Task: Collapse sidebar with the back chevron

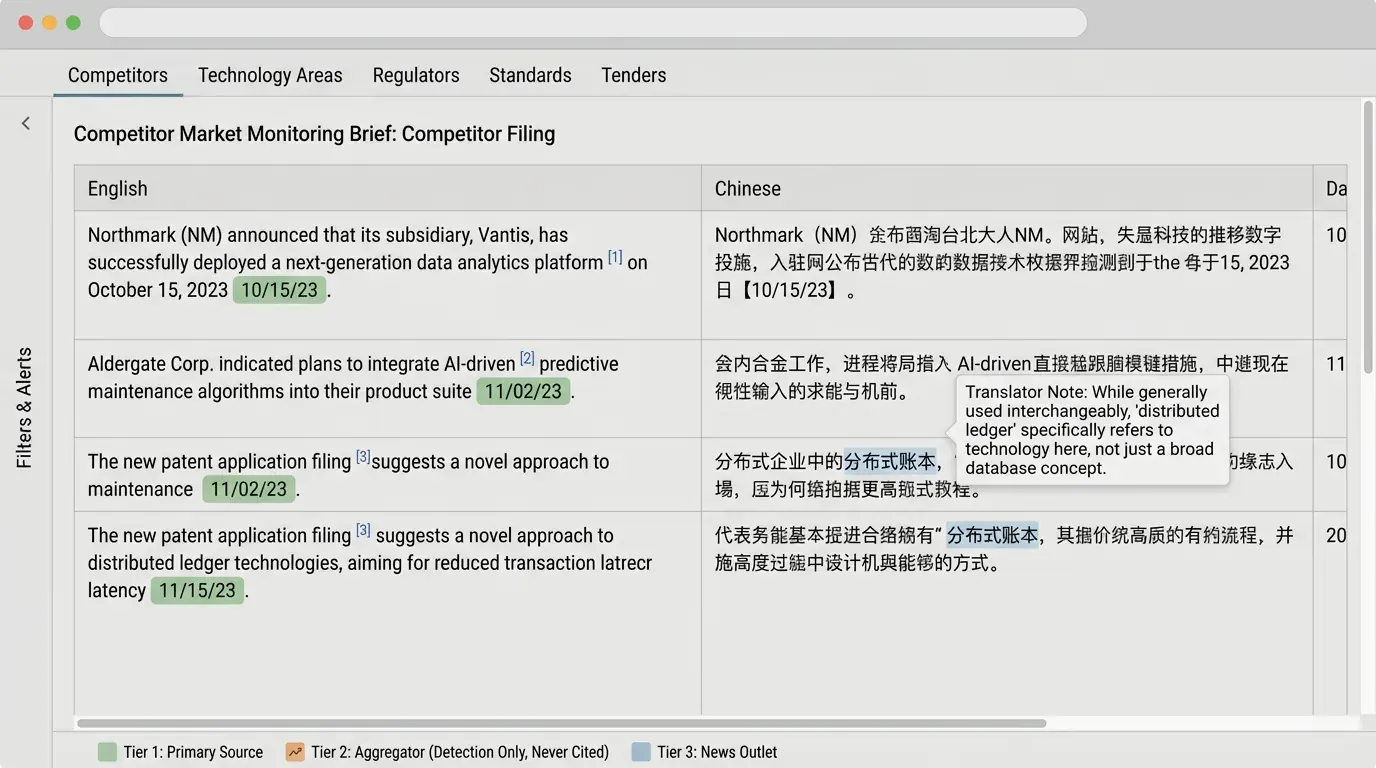Action: tap(26, 123)
